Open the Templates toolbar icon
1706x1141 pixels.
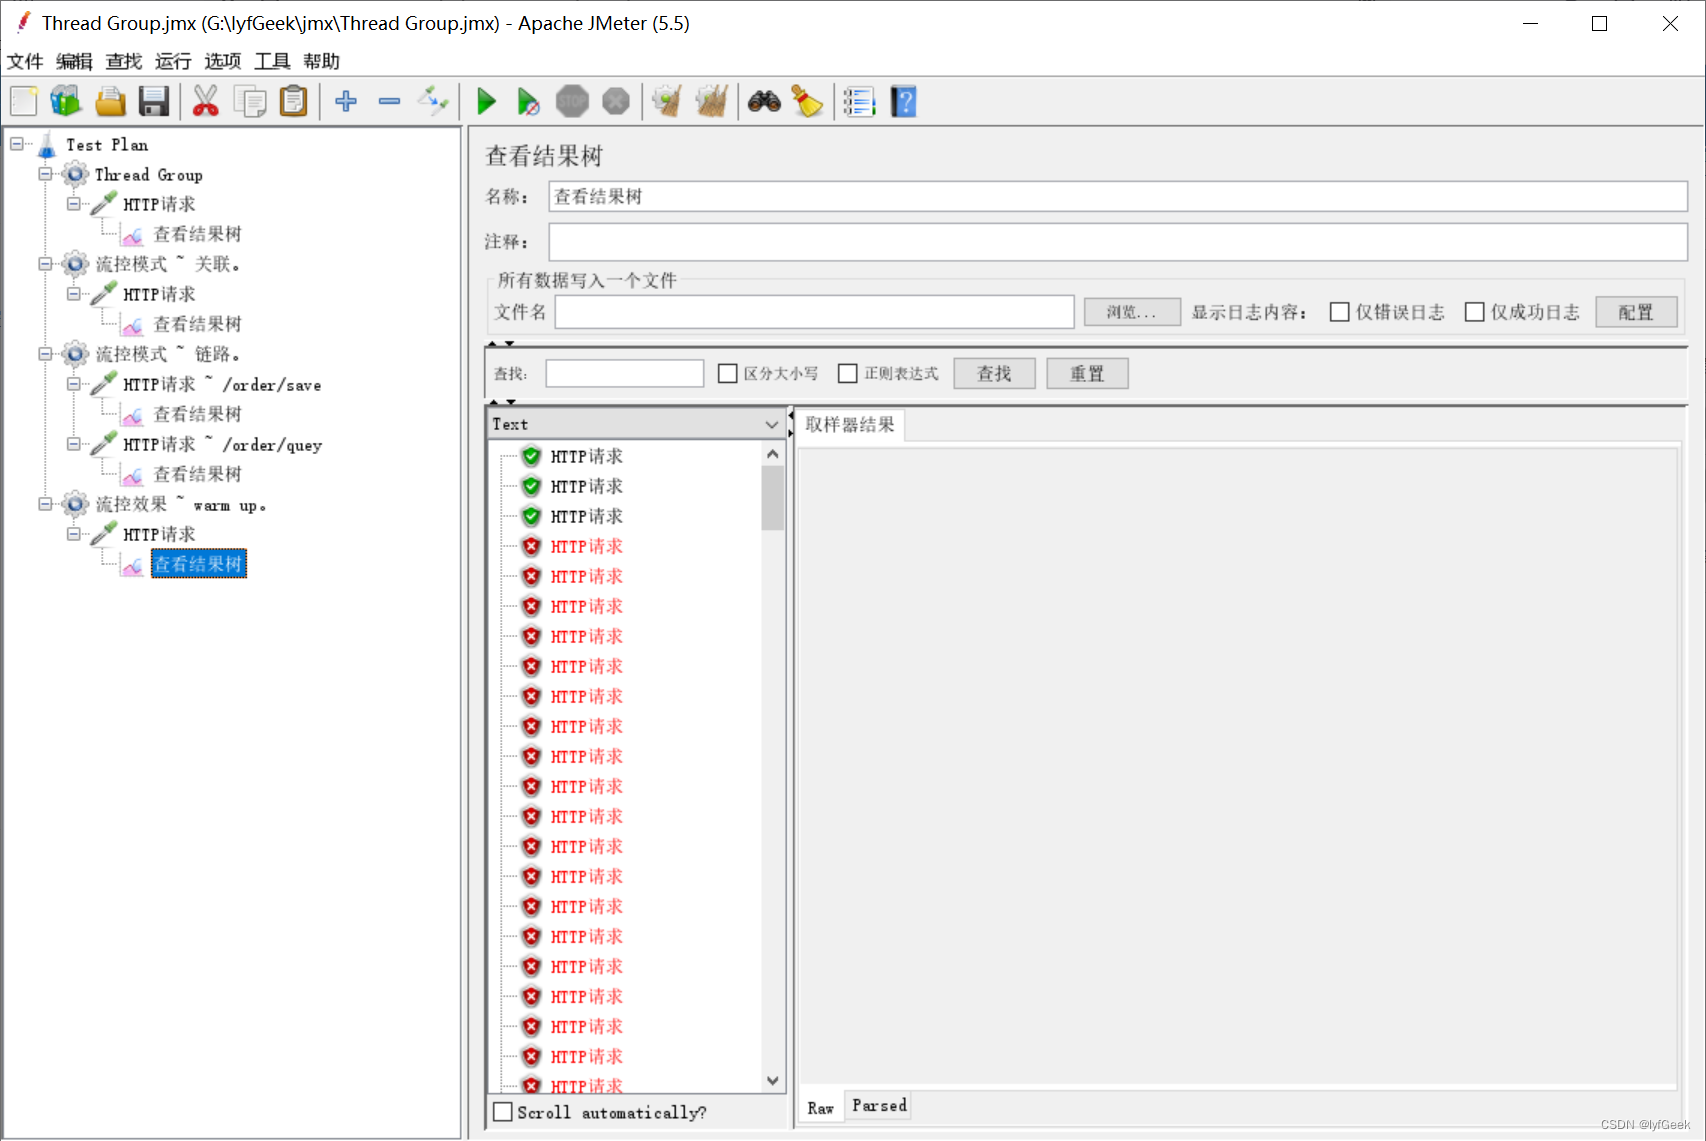(66, 101)
